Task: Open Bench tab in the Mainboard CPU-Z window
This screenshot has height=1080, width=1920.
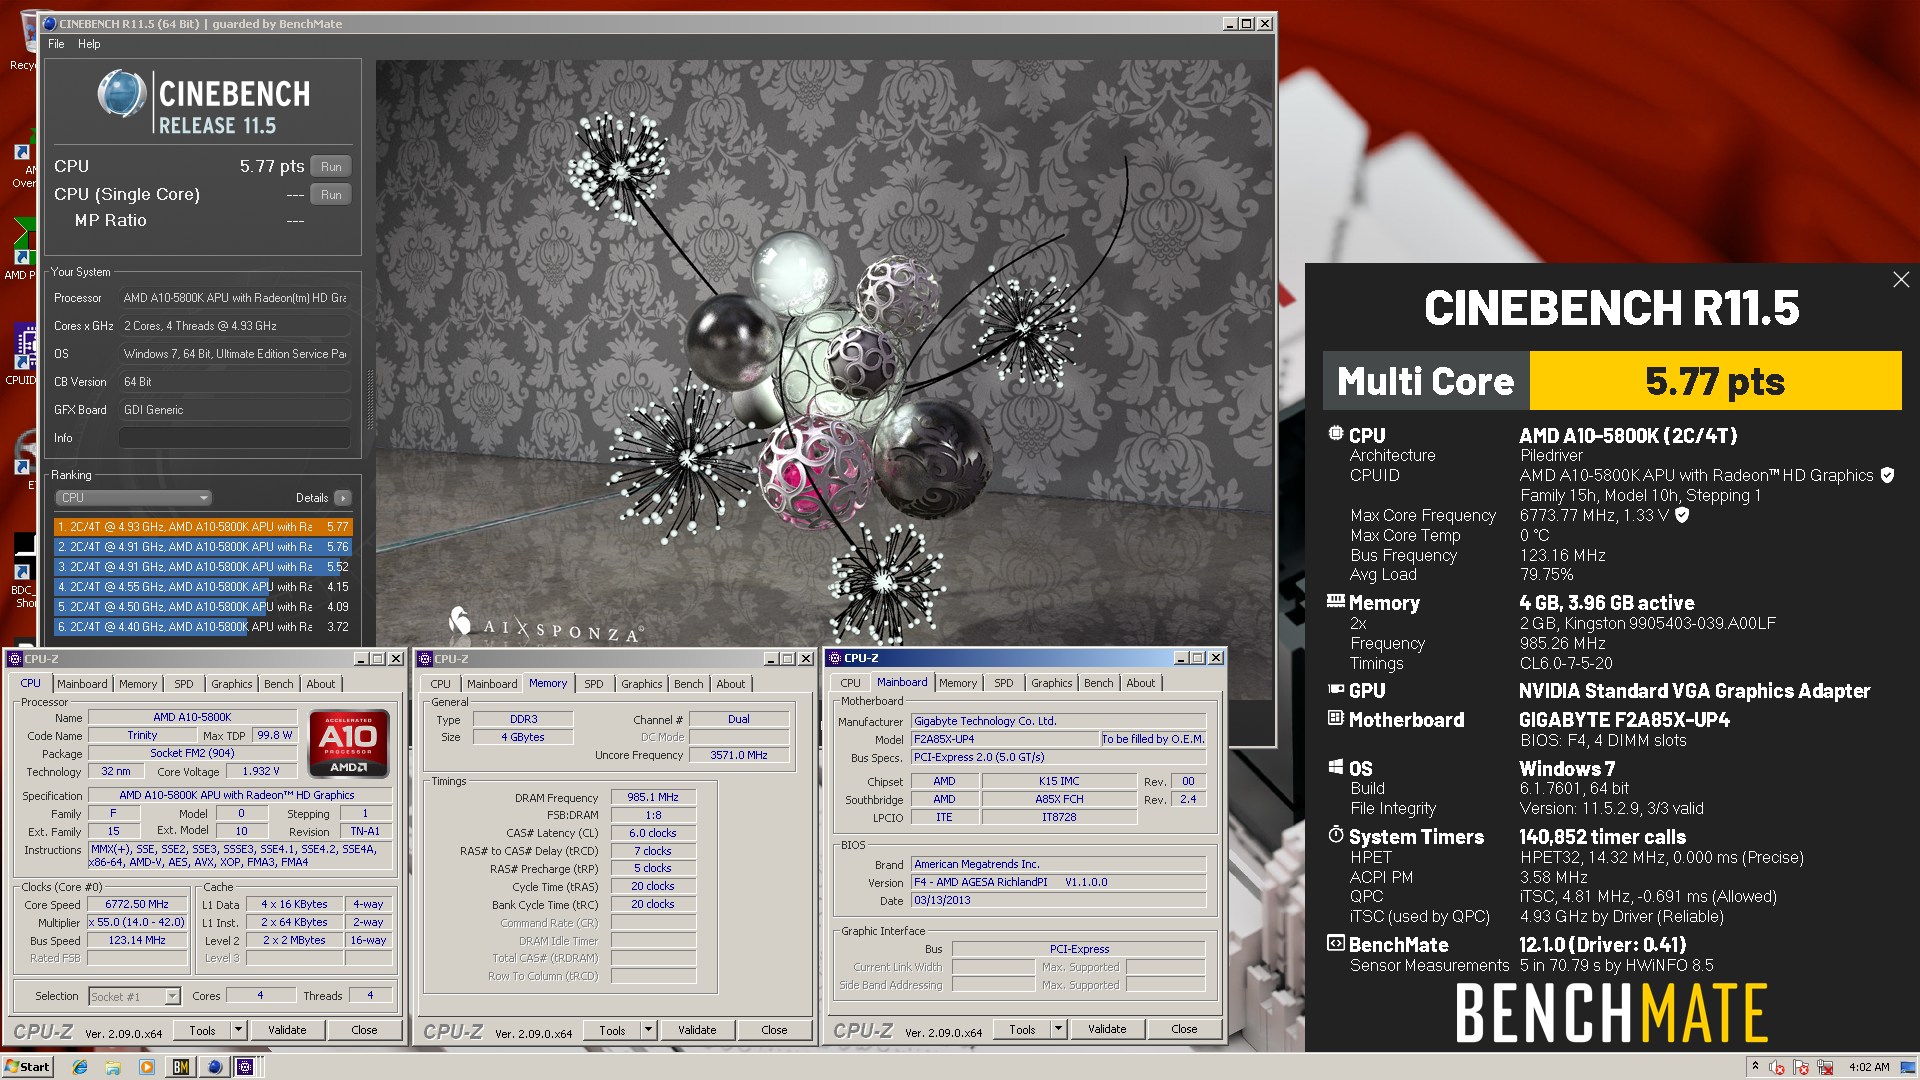Action: coord(1098,683)
